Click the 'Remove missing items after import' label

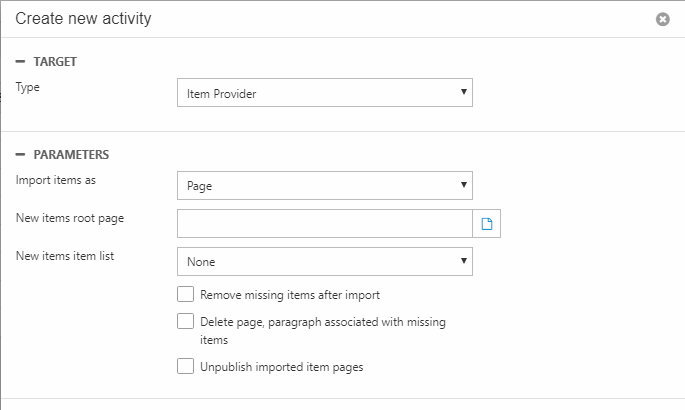(289, 295)
